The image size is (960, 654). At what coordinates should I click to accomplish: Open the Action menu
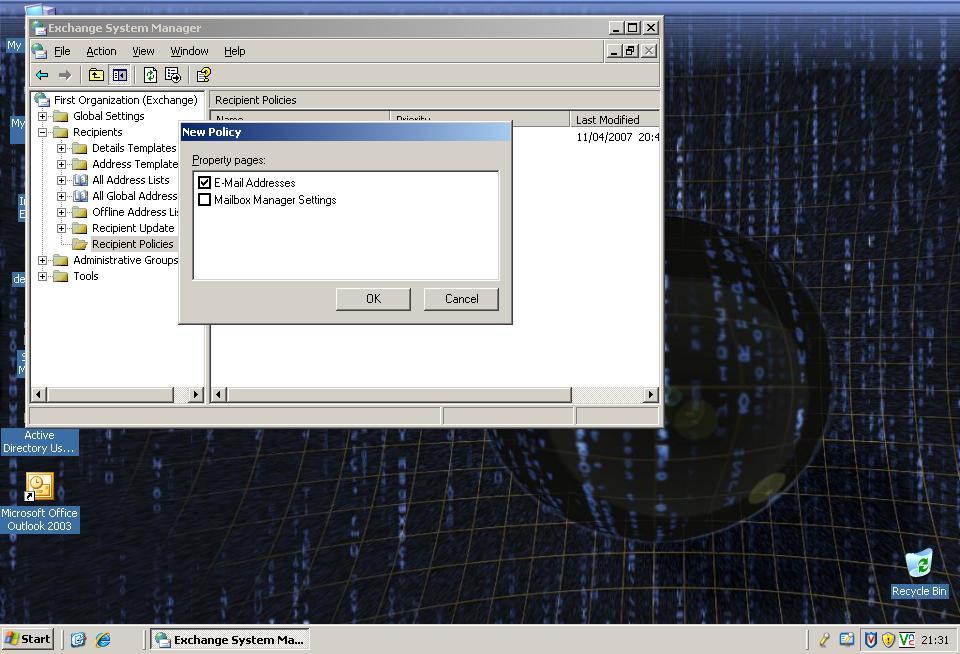coord(101,51)
